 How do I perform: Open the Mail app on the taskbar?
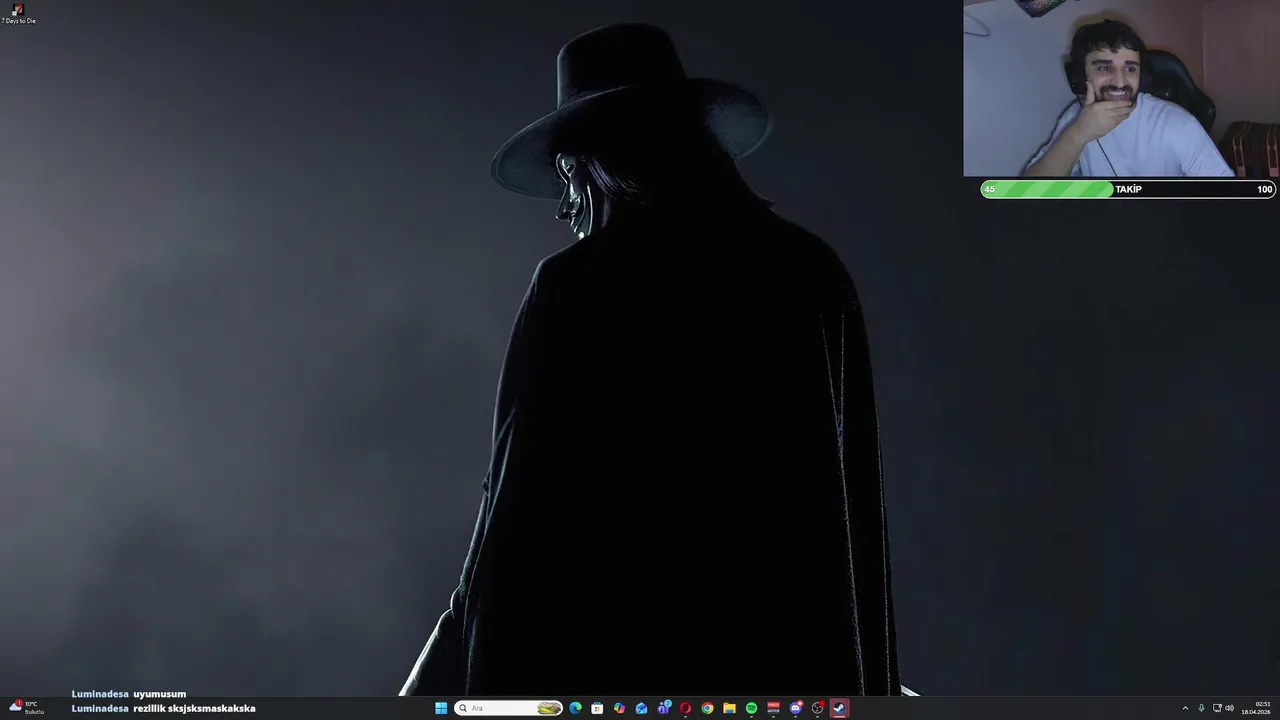pyautogui.click(x=641, y=708)
